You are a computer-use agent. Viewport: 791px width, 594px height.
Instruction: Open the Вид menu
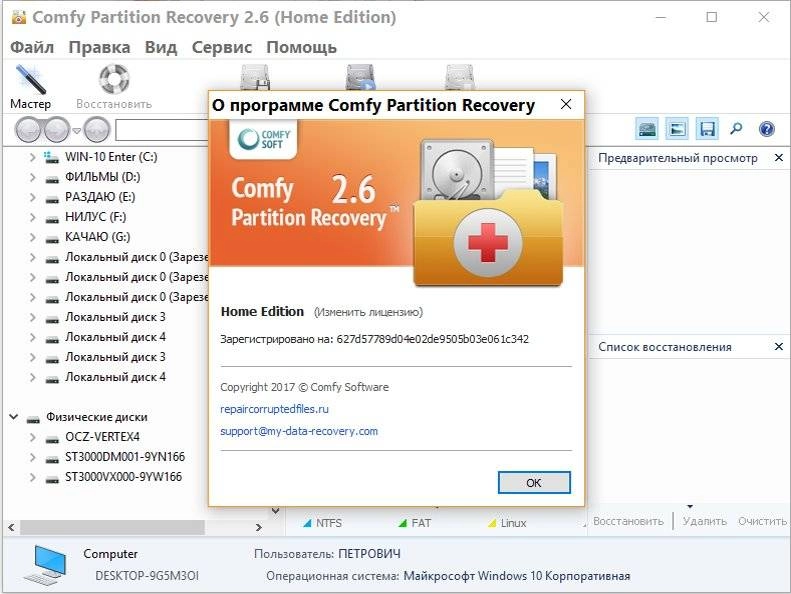point(161,47)
